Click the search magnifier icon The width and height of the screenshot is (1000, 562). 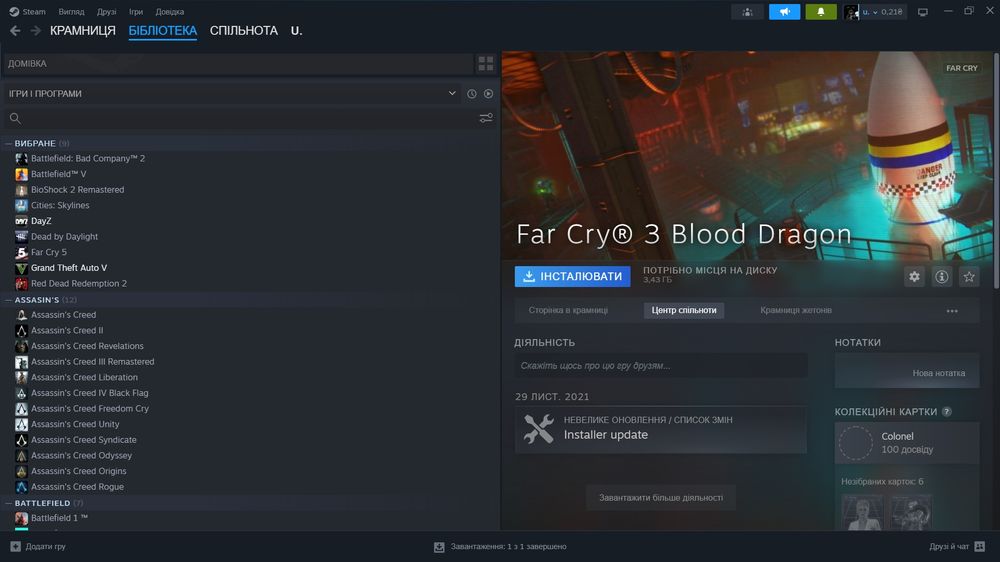[x=15, y=118]
